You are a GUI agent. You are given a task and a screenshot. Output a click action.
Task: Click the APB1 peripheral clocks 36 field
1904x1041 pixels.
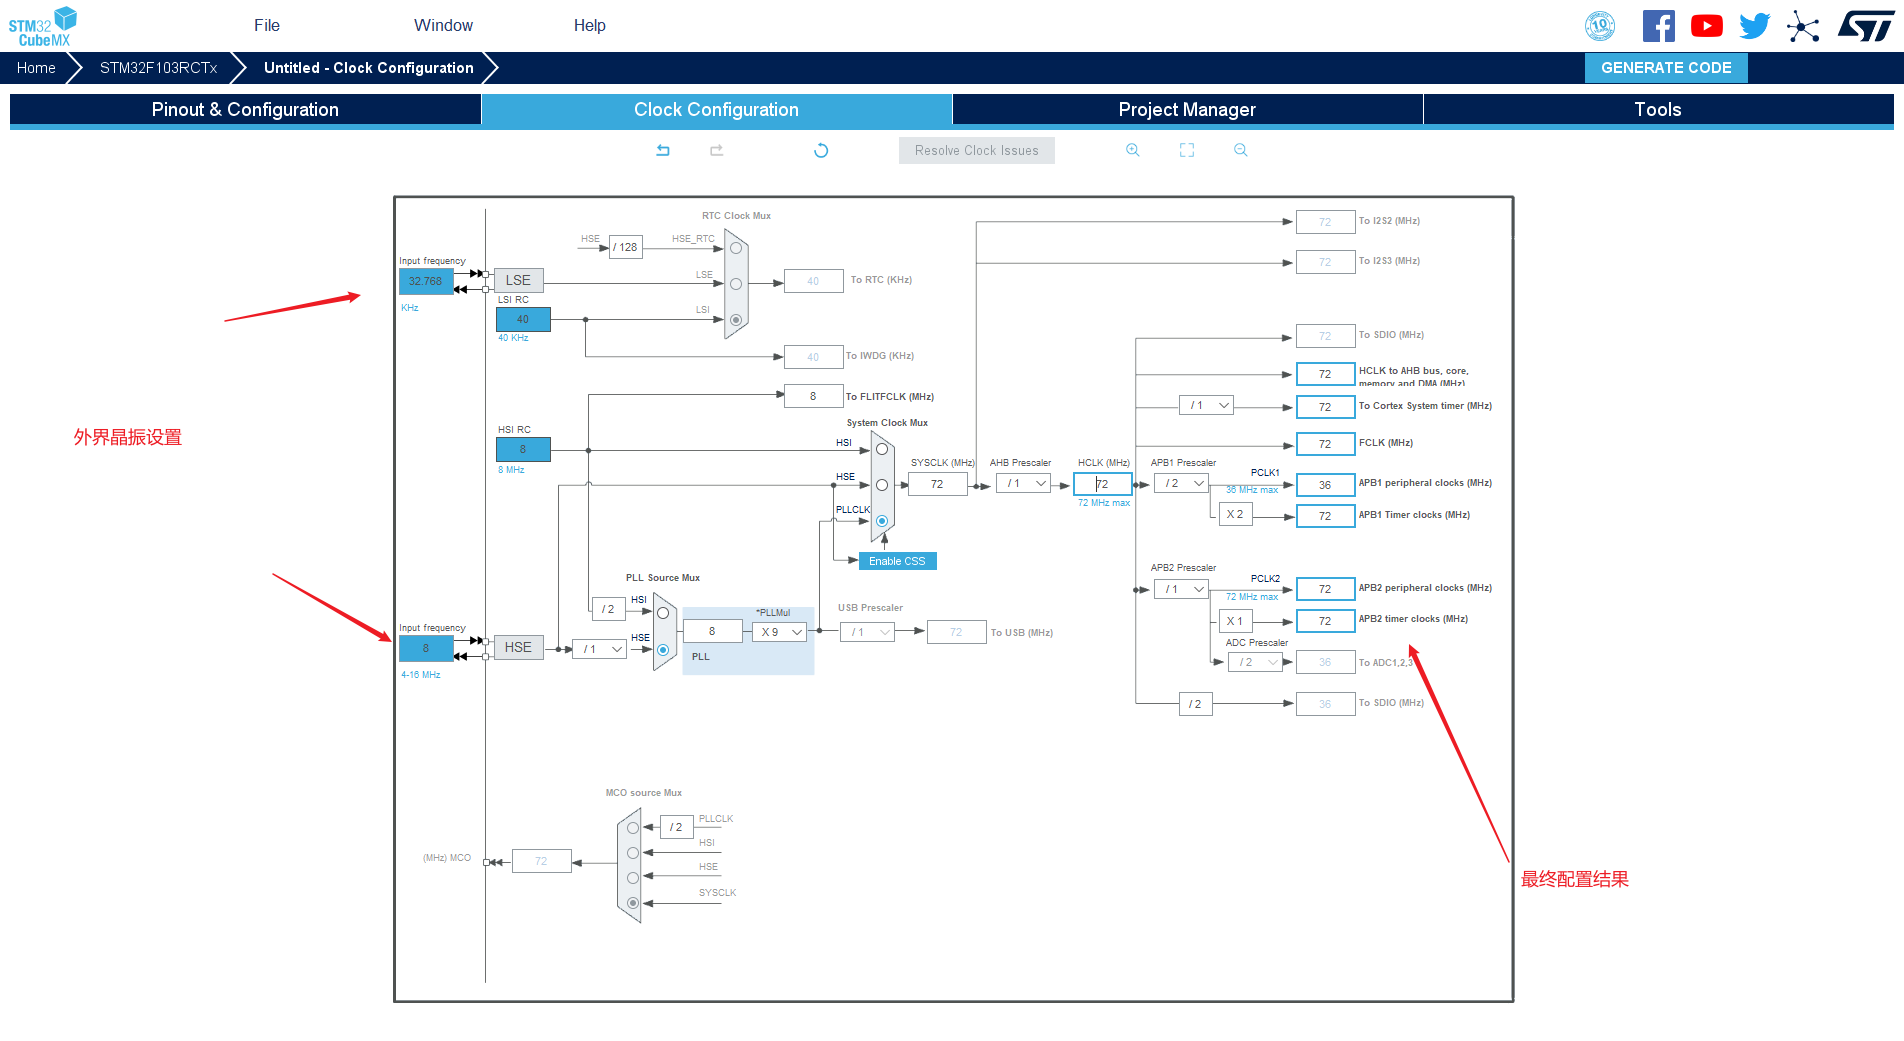(1325, 485)
